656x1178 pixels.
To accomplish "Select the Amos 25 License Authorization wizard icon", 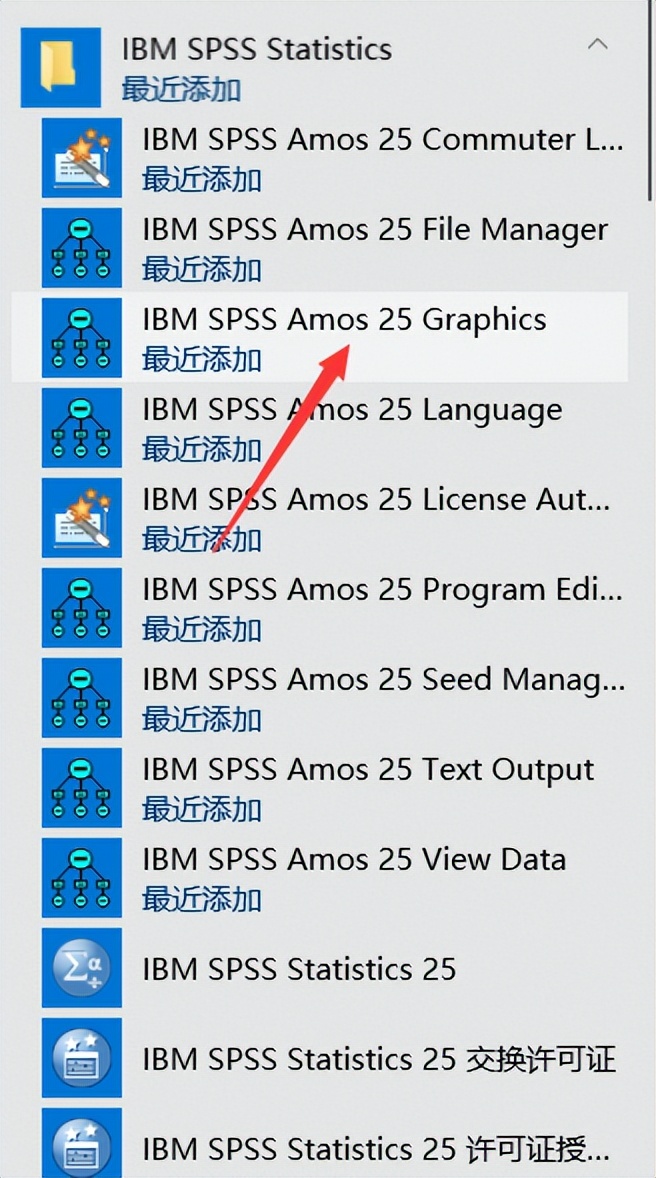I will [x=81, y=517].
